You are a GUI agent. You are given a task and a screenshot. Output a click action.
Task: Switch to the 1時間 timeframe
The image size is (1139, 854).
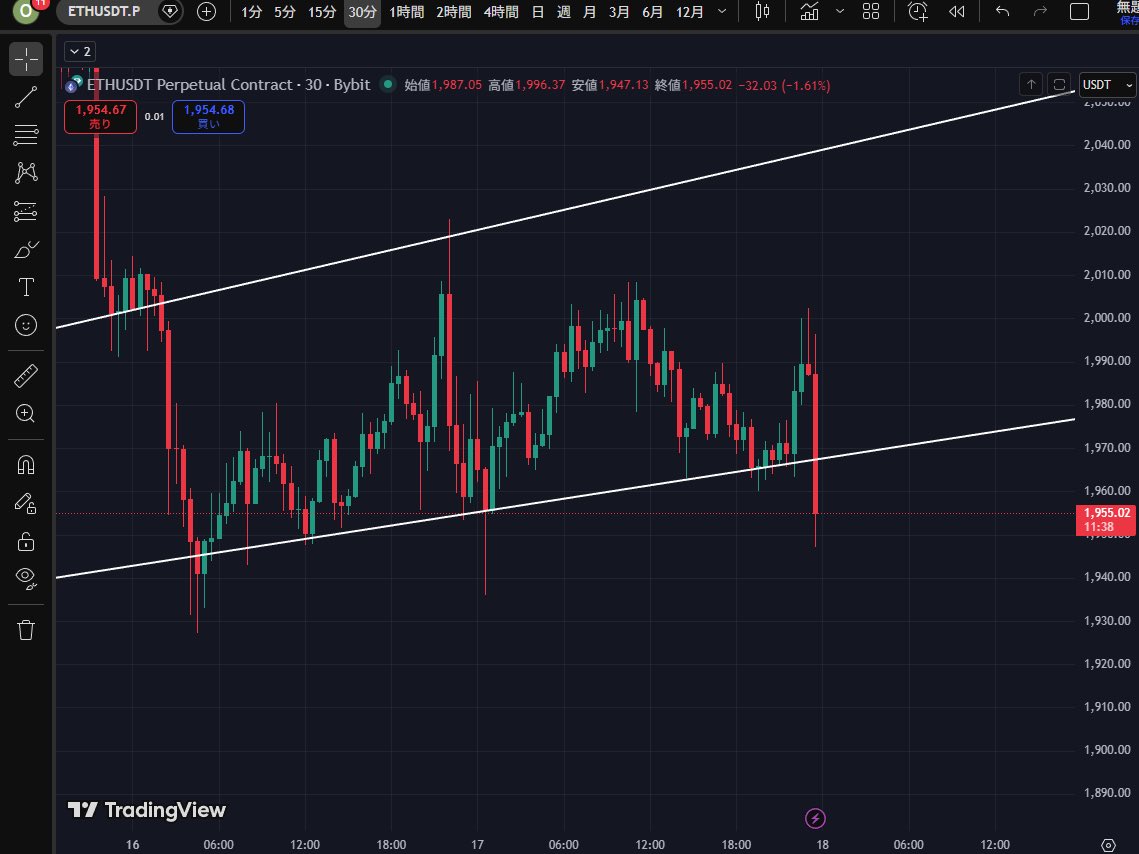click(x=407, y=12)
